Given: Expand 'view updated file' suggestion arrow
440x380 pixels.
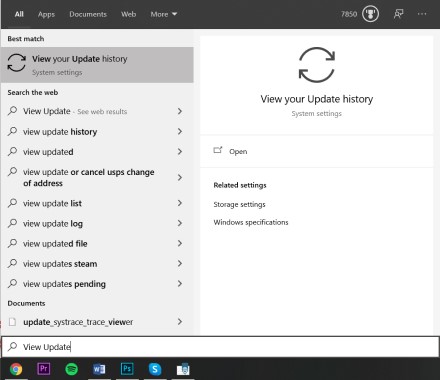Looking at the screenshot, I should [180, 243].
